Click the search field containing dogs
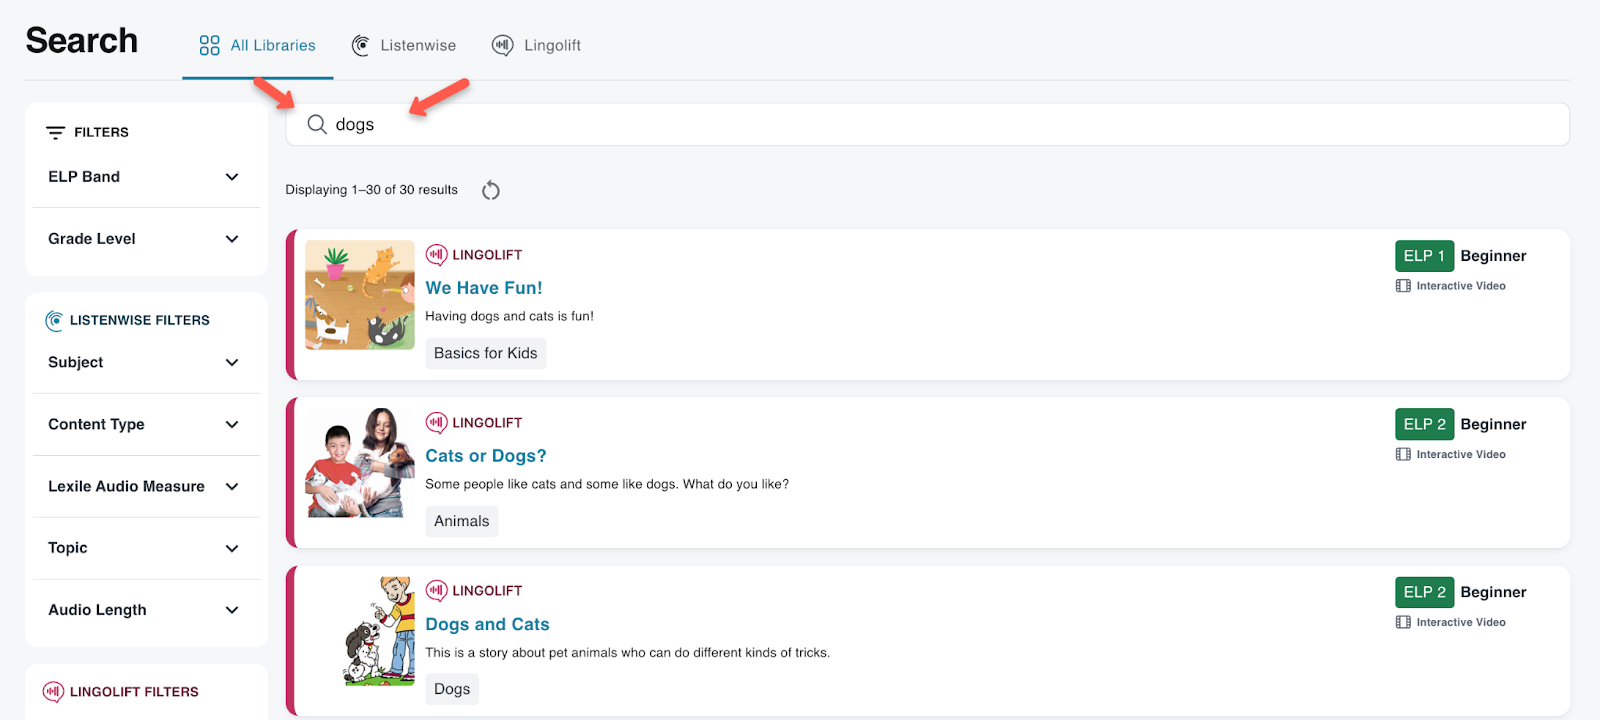The width and height of the screenshot is (1600, 720). click(927, 124)
